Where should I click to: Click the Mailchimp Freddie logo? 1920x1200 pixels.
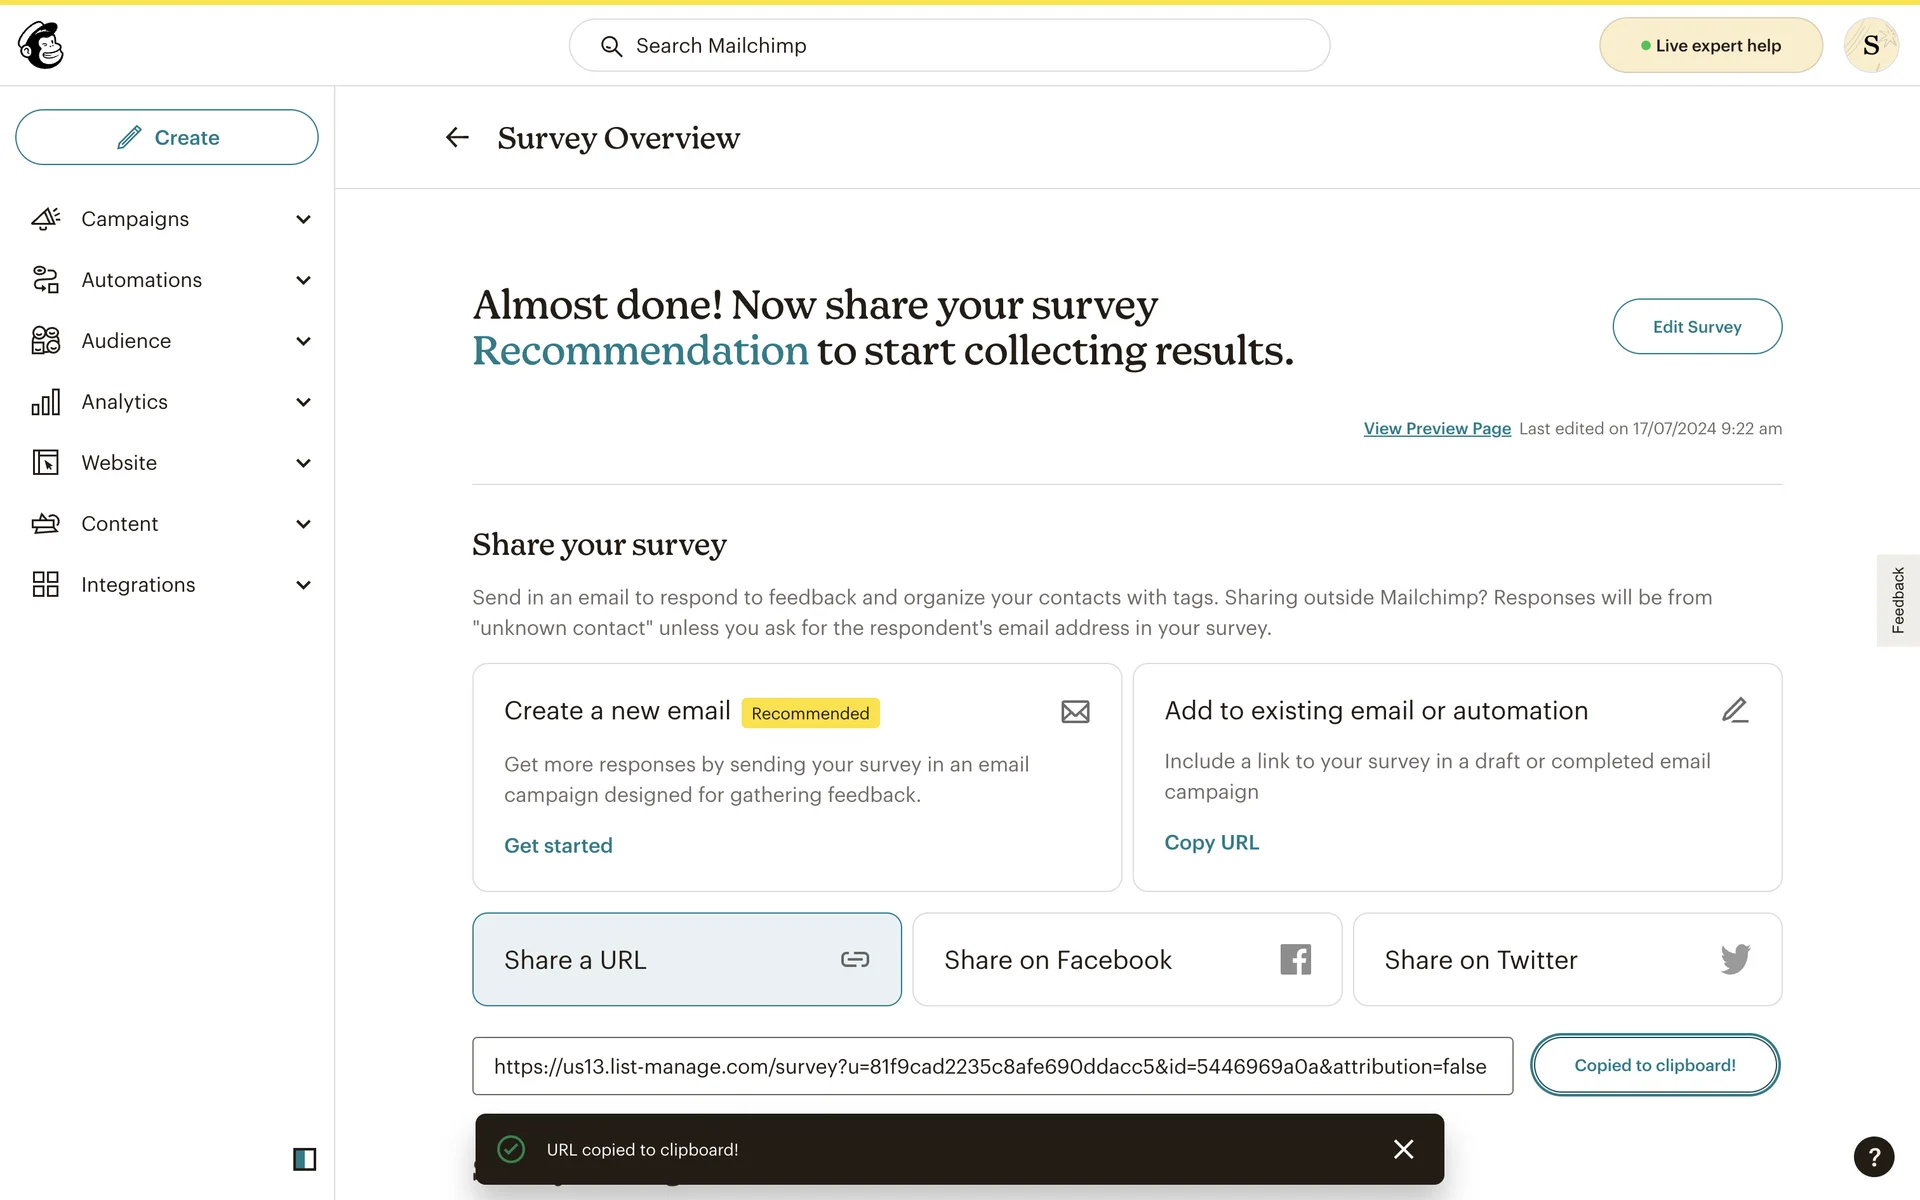41,45
